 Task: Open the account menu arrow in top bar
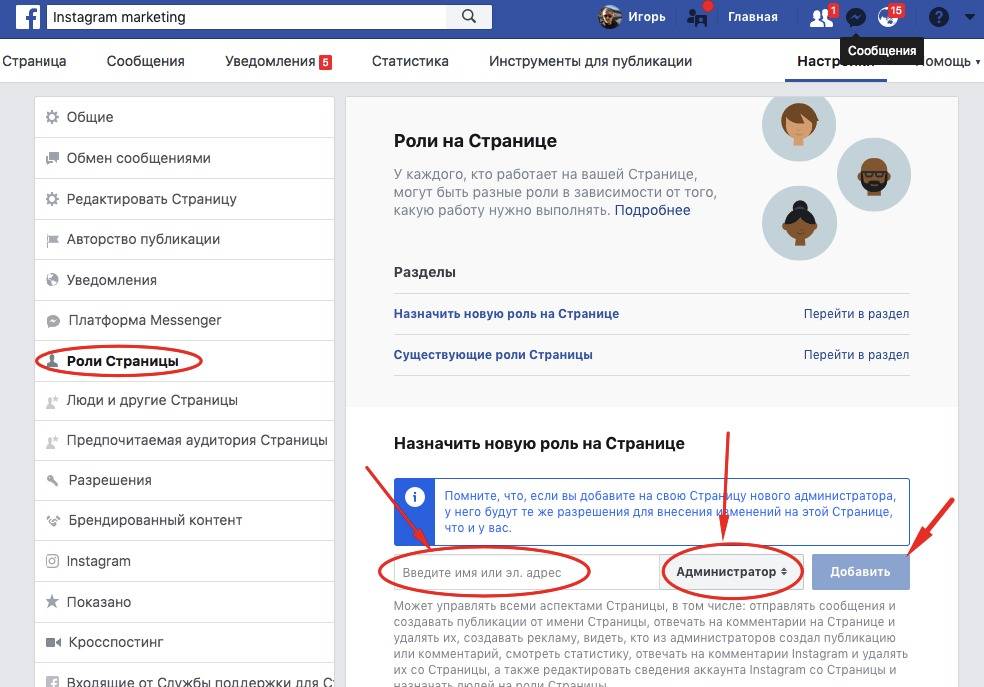coord(970,17)
